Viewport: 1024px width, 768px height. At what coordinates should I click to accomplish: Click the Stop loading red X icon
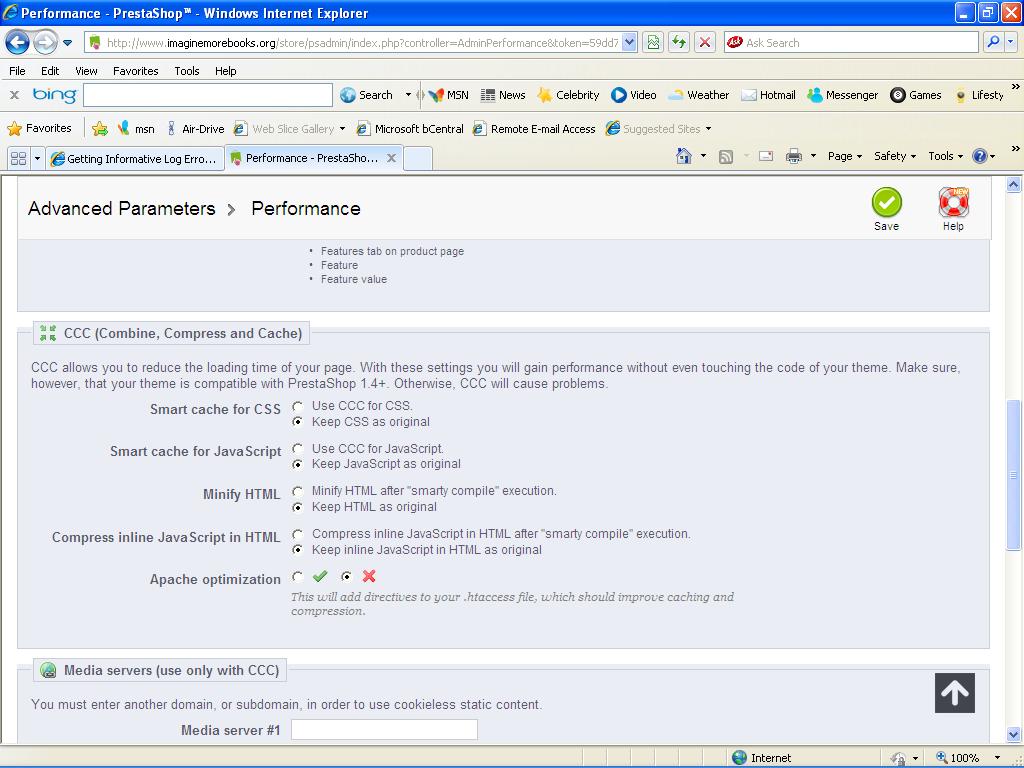705,43
